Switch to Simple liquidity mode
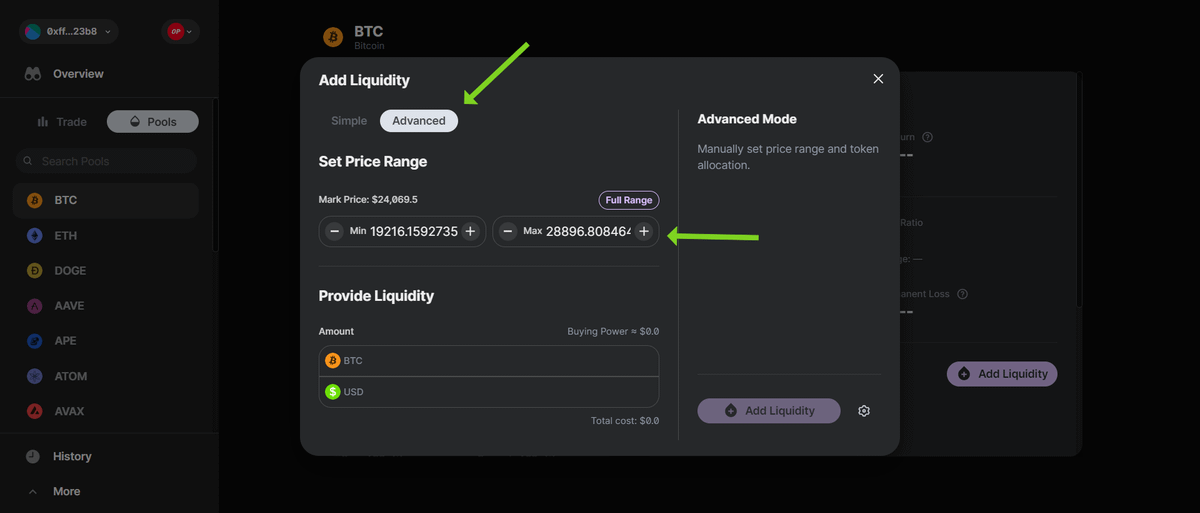This screenshot has width=1200, height=513. click(x=349, y=121)
